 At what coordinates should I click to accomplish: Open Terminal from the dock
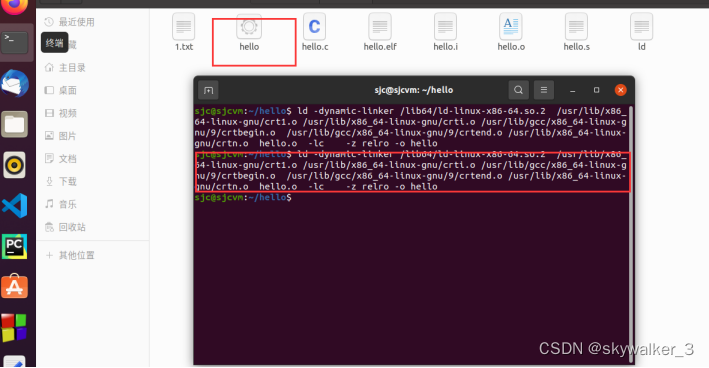tap(15, 42)
